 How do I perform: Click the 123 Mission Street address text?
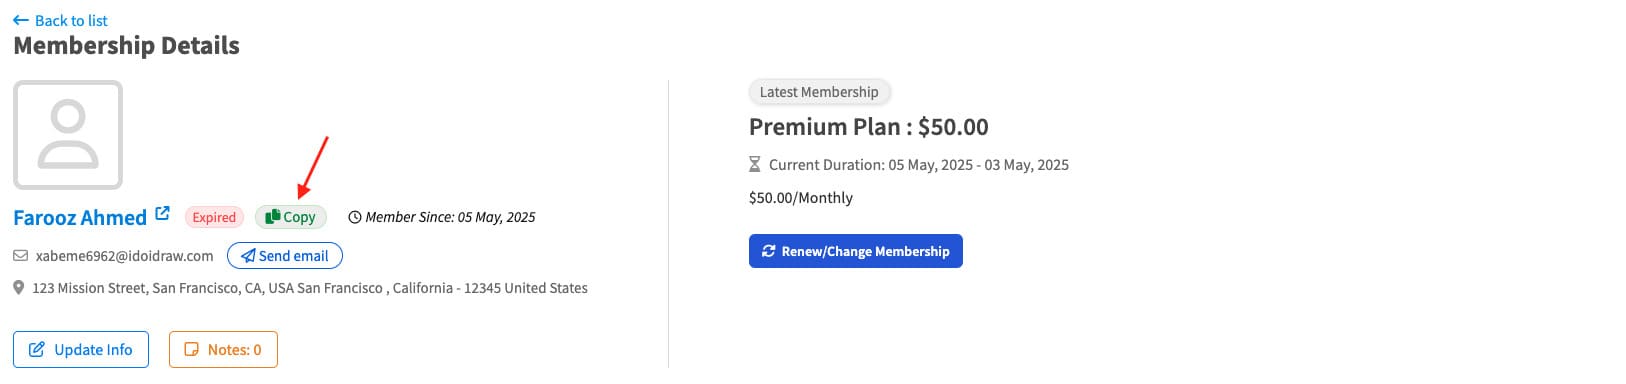pos(310,288)
